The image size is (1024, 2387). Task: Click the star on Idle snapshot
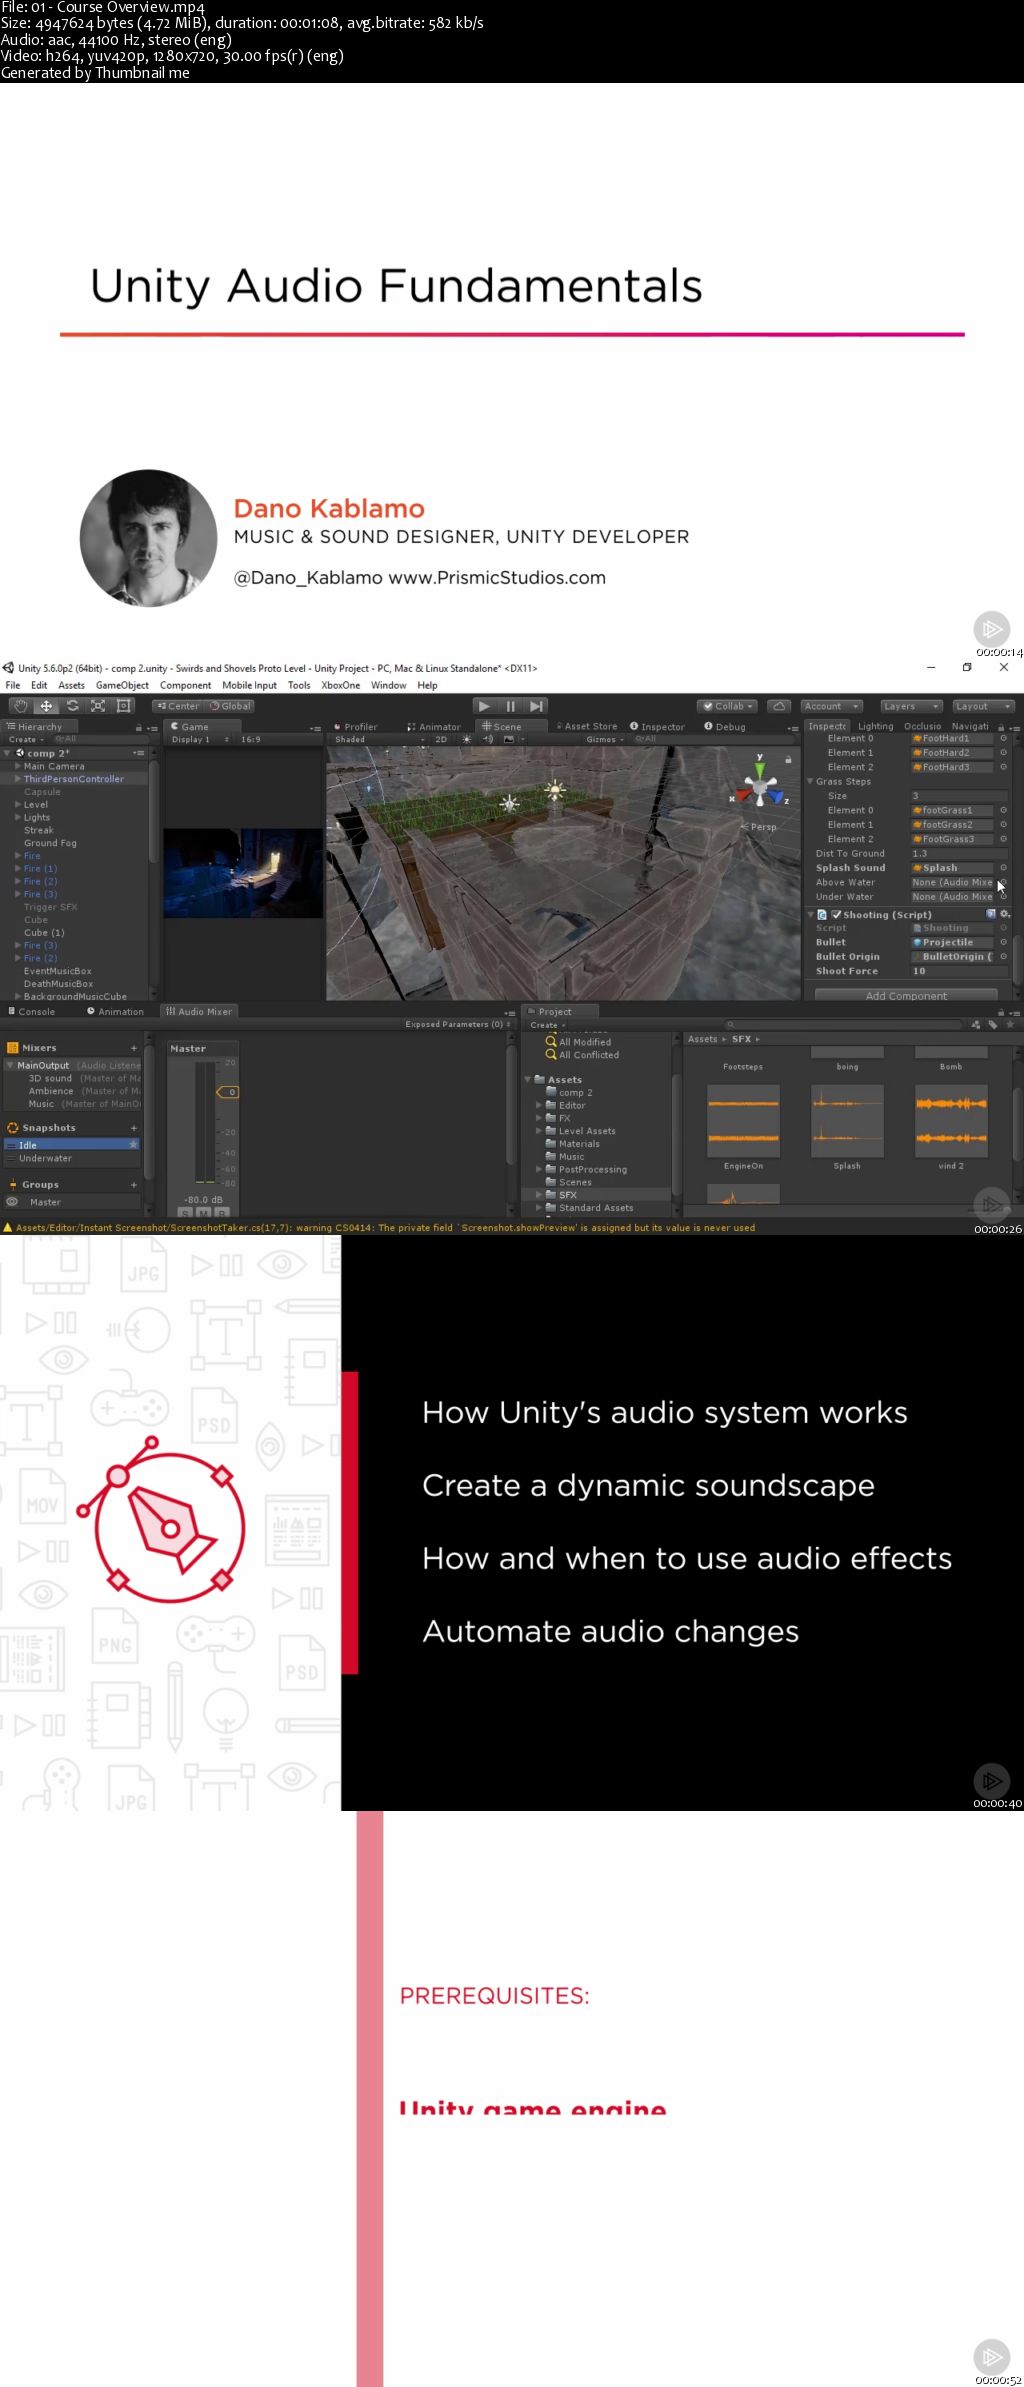coord(133,1144)
